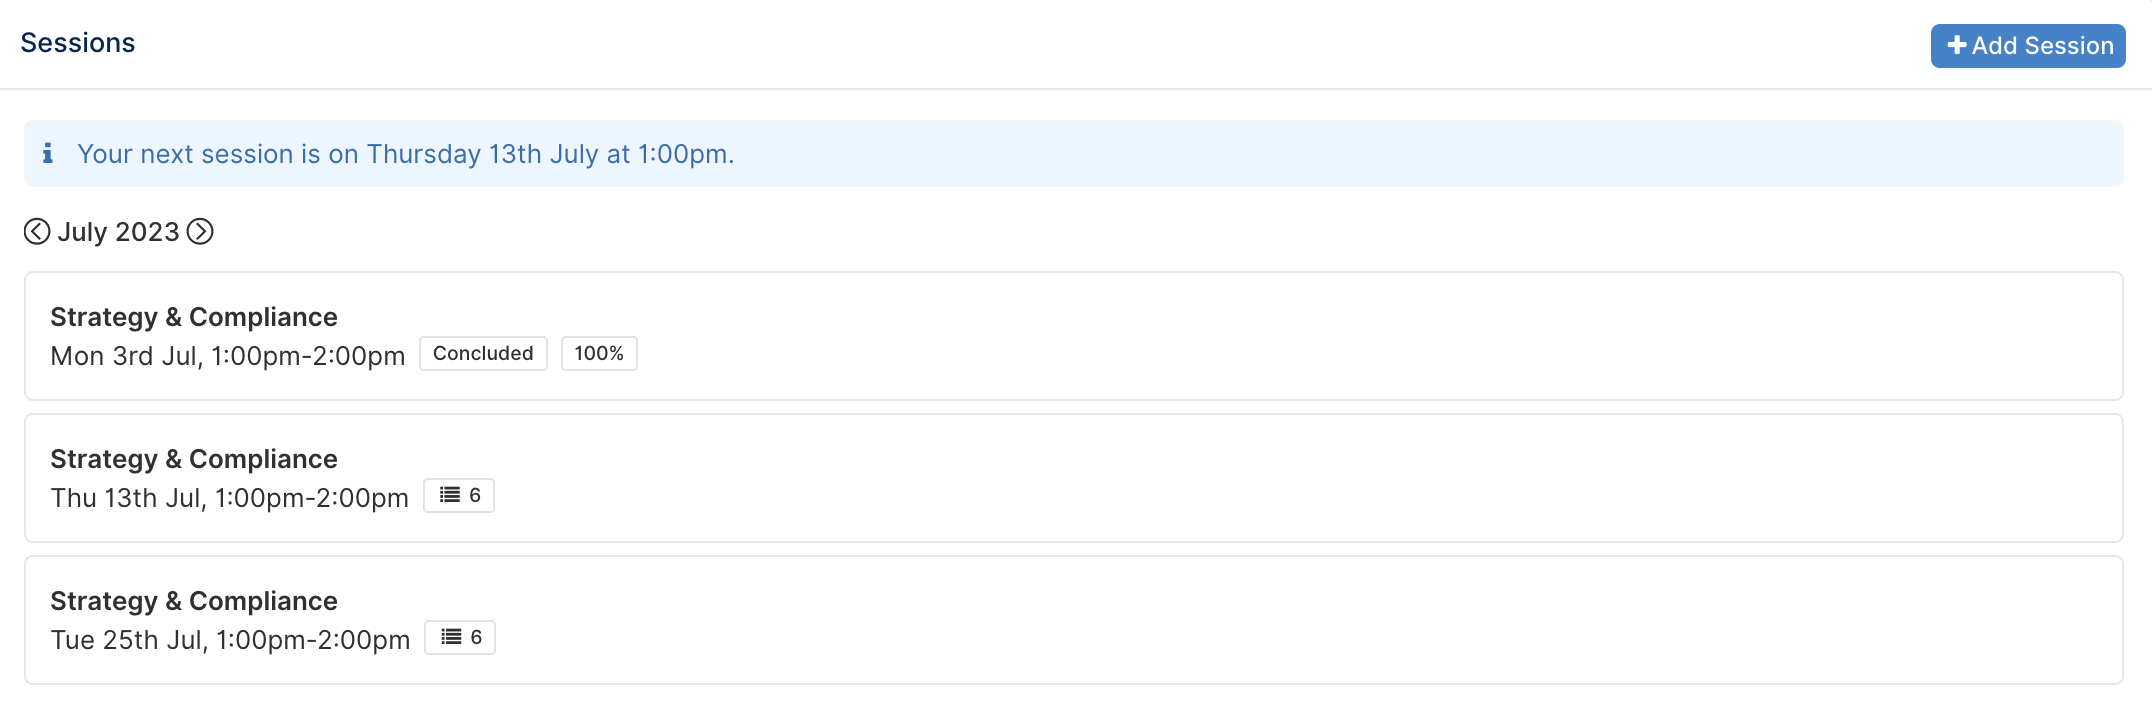Open the Concluded badge on 3rd Jul session

tap(483, 353)
